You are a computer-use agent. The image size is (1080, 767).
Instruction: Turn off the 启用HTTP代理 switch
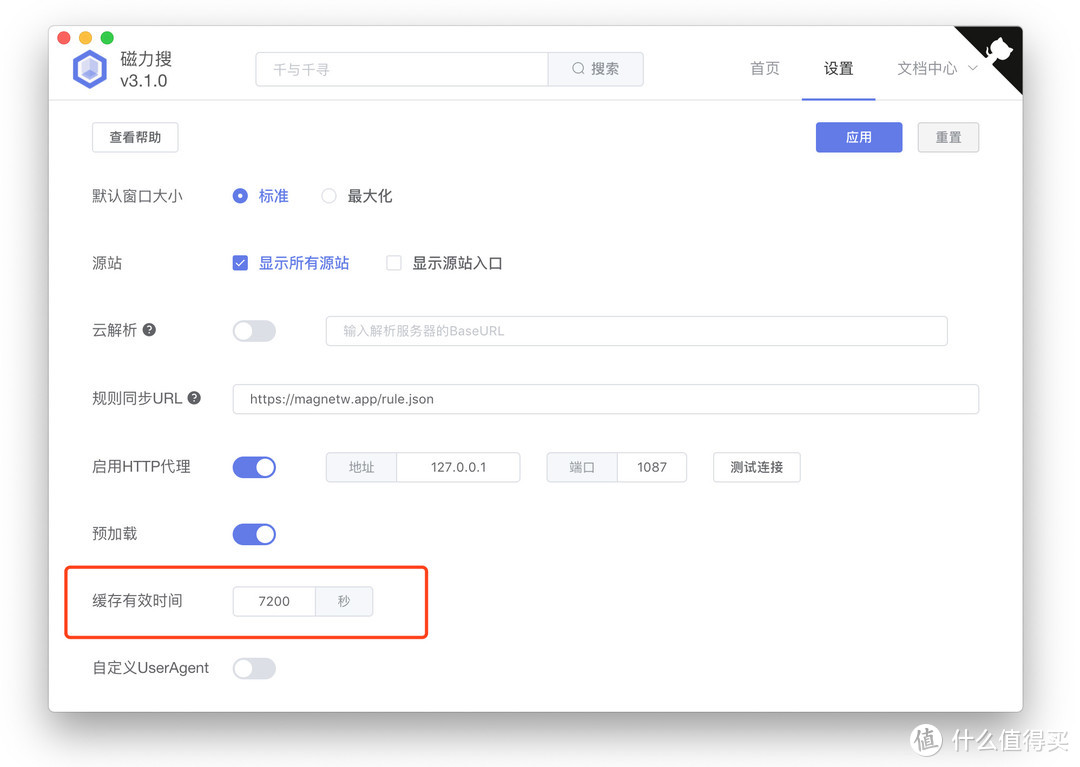tap(254, 467)
